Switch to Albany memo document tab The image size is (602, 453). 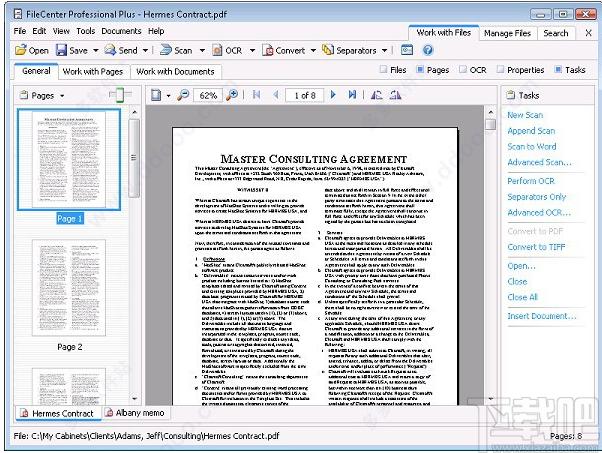coord(136,413)
